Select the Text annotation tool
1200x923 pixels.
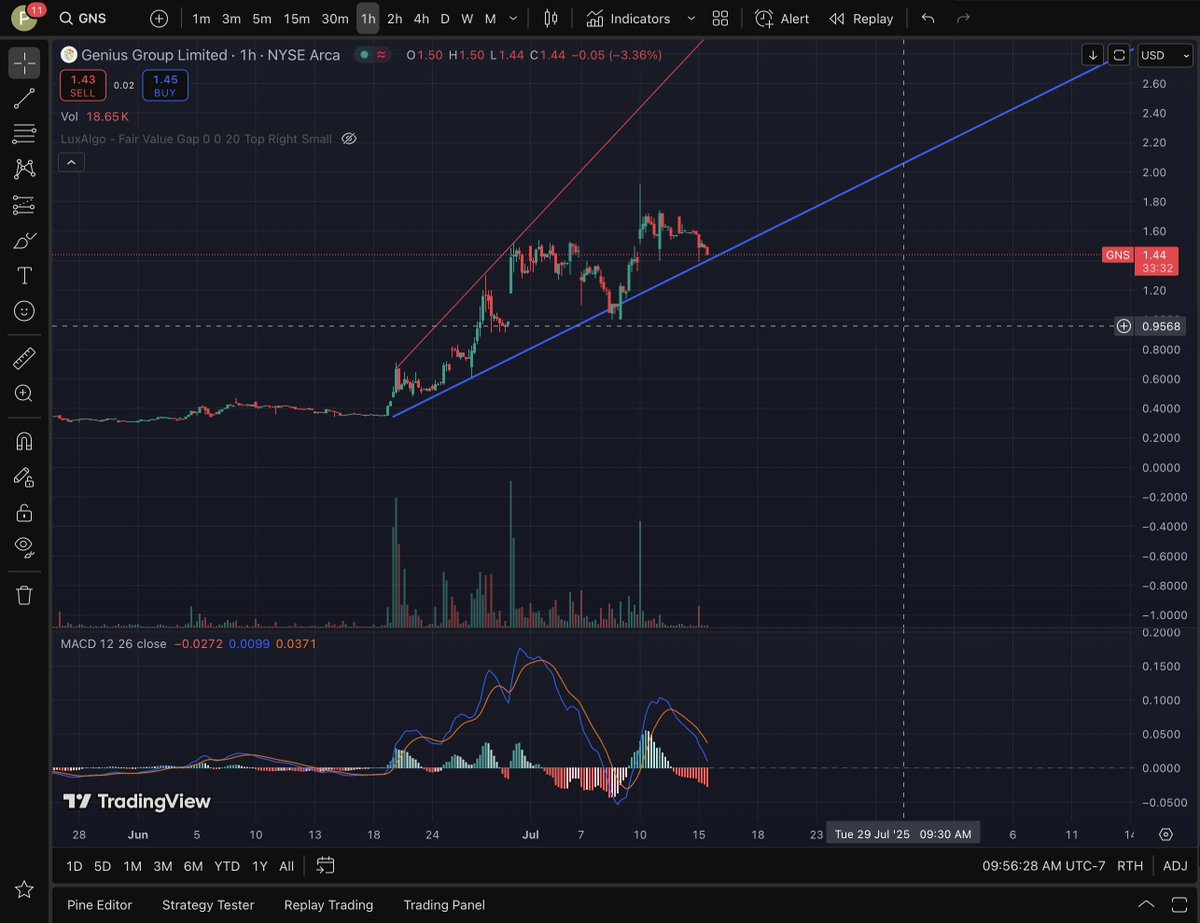tap(24, 276)
